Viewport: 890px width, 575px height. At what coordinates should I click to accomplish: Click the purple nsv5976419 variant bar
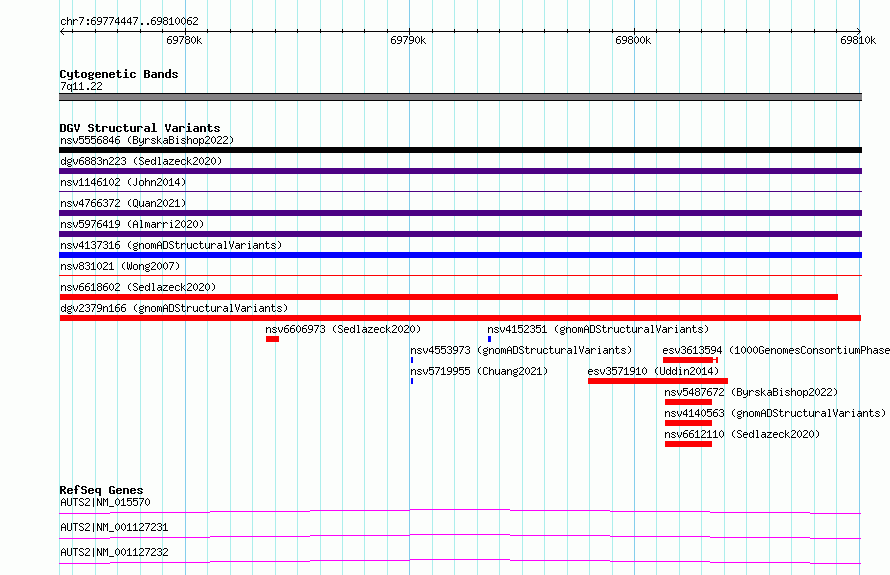(x=460, y=234)
